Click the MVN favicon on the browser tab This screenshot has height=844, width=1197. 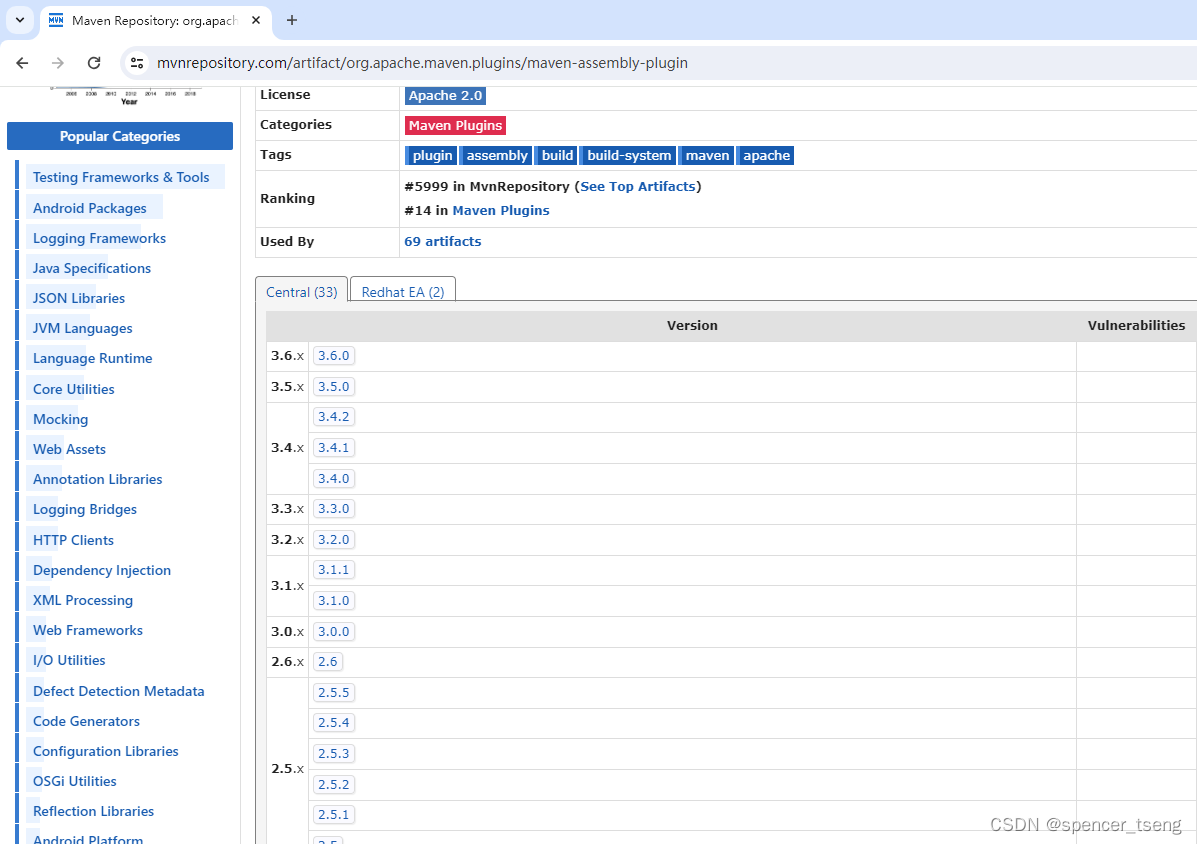(57, 20)
